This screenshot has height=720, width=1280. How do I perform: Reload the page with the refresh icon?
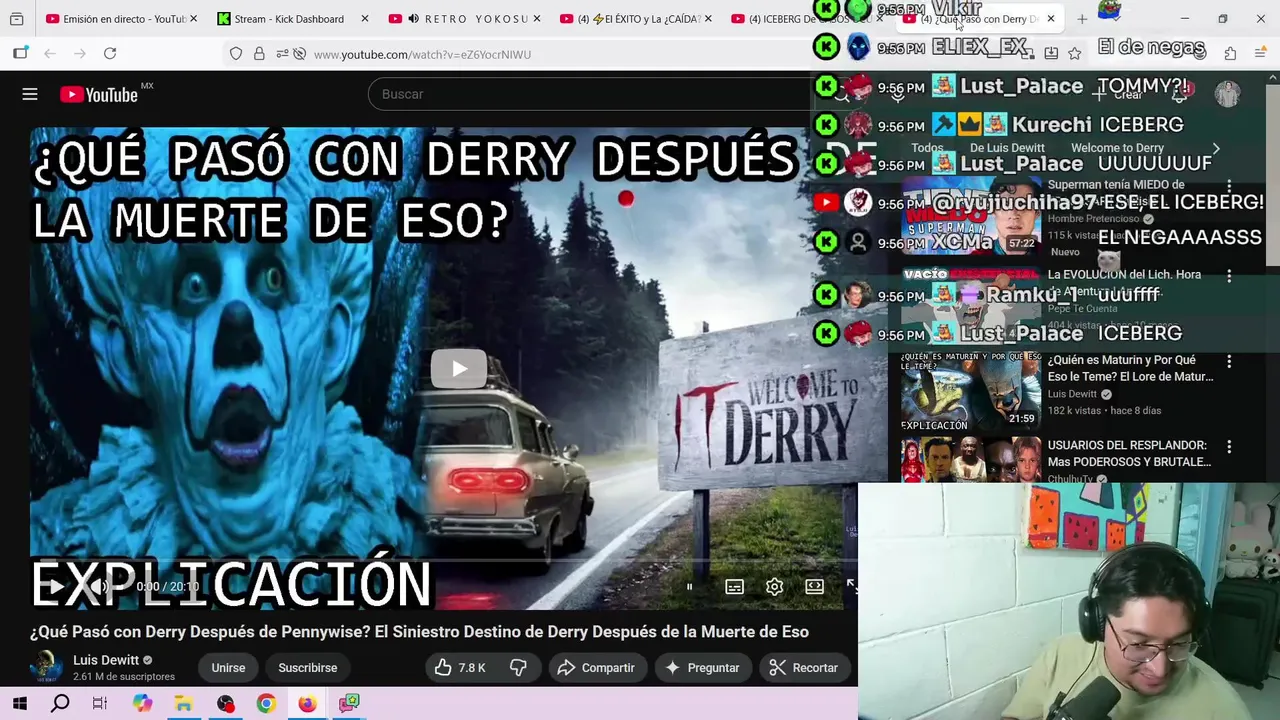(x=110, y=53)
